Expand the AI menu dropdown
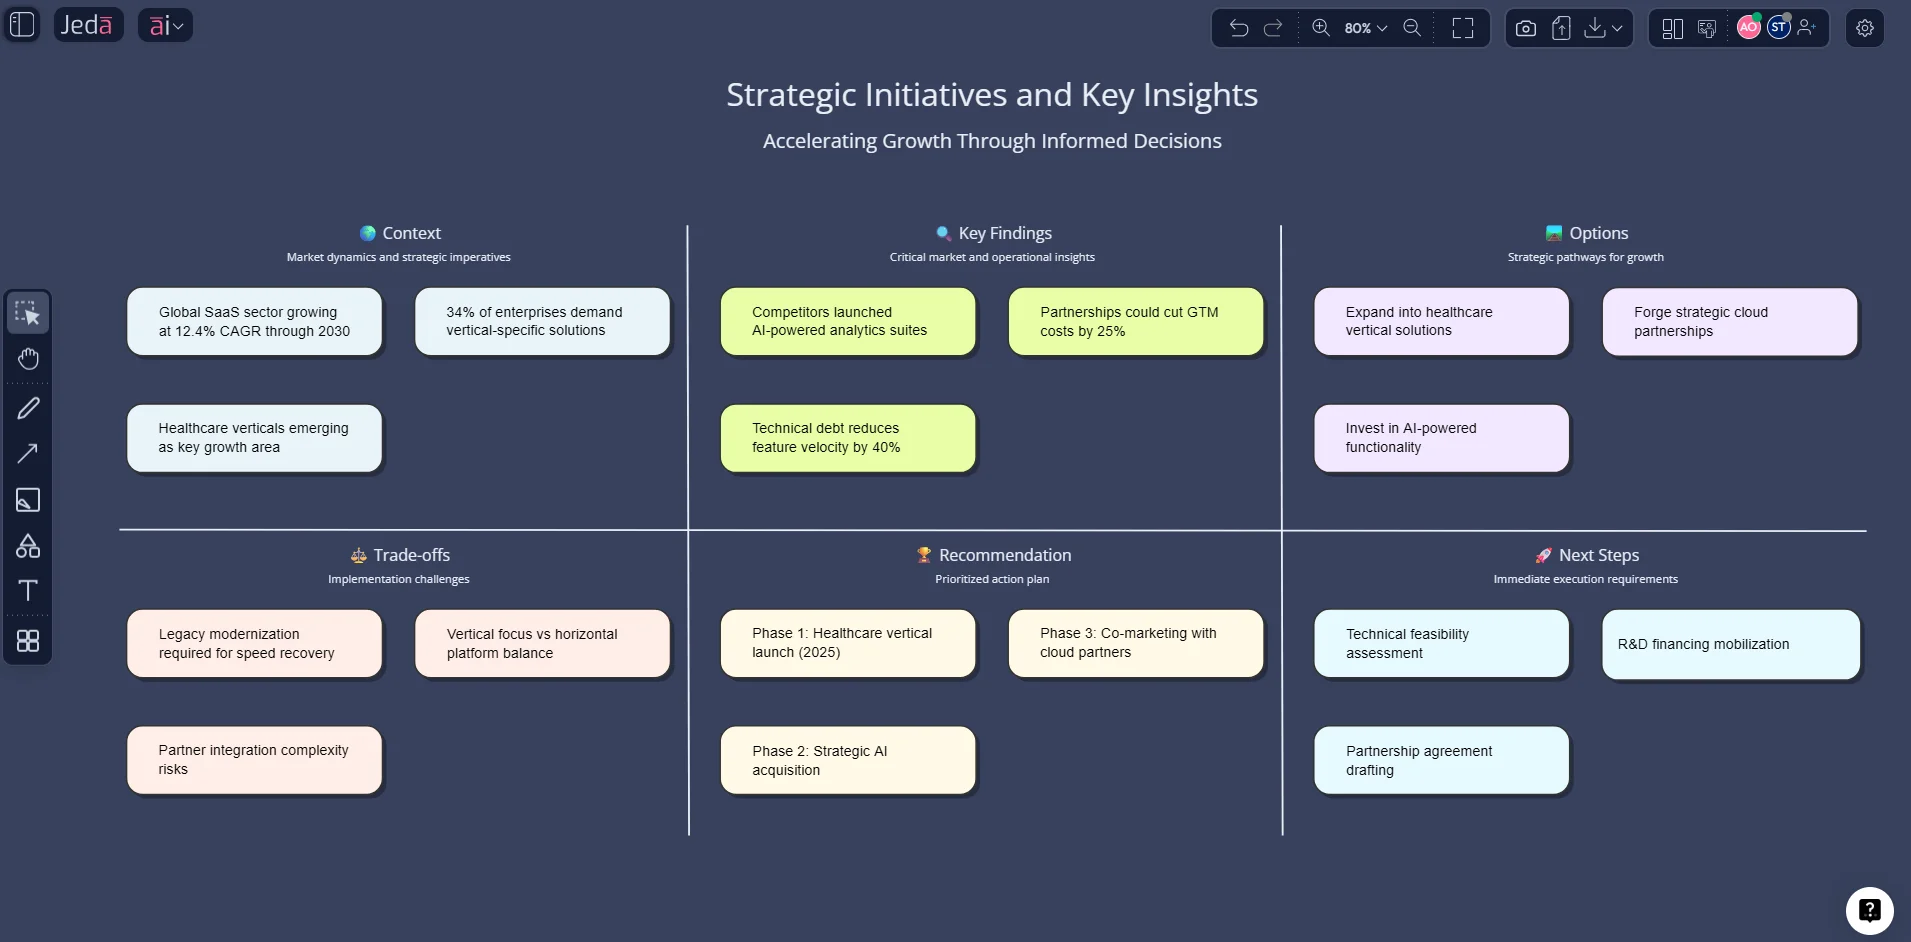 tap(166, 25)
